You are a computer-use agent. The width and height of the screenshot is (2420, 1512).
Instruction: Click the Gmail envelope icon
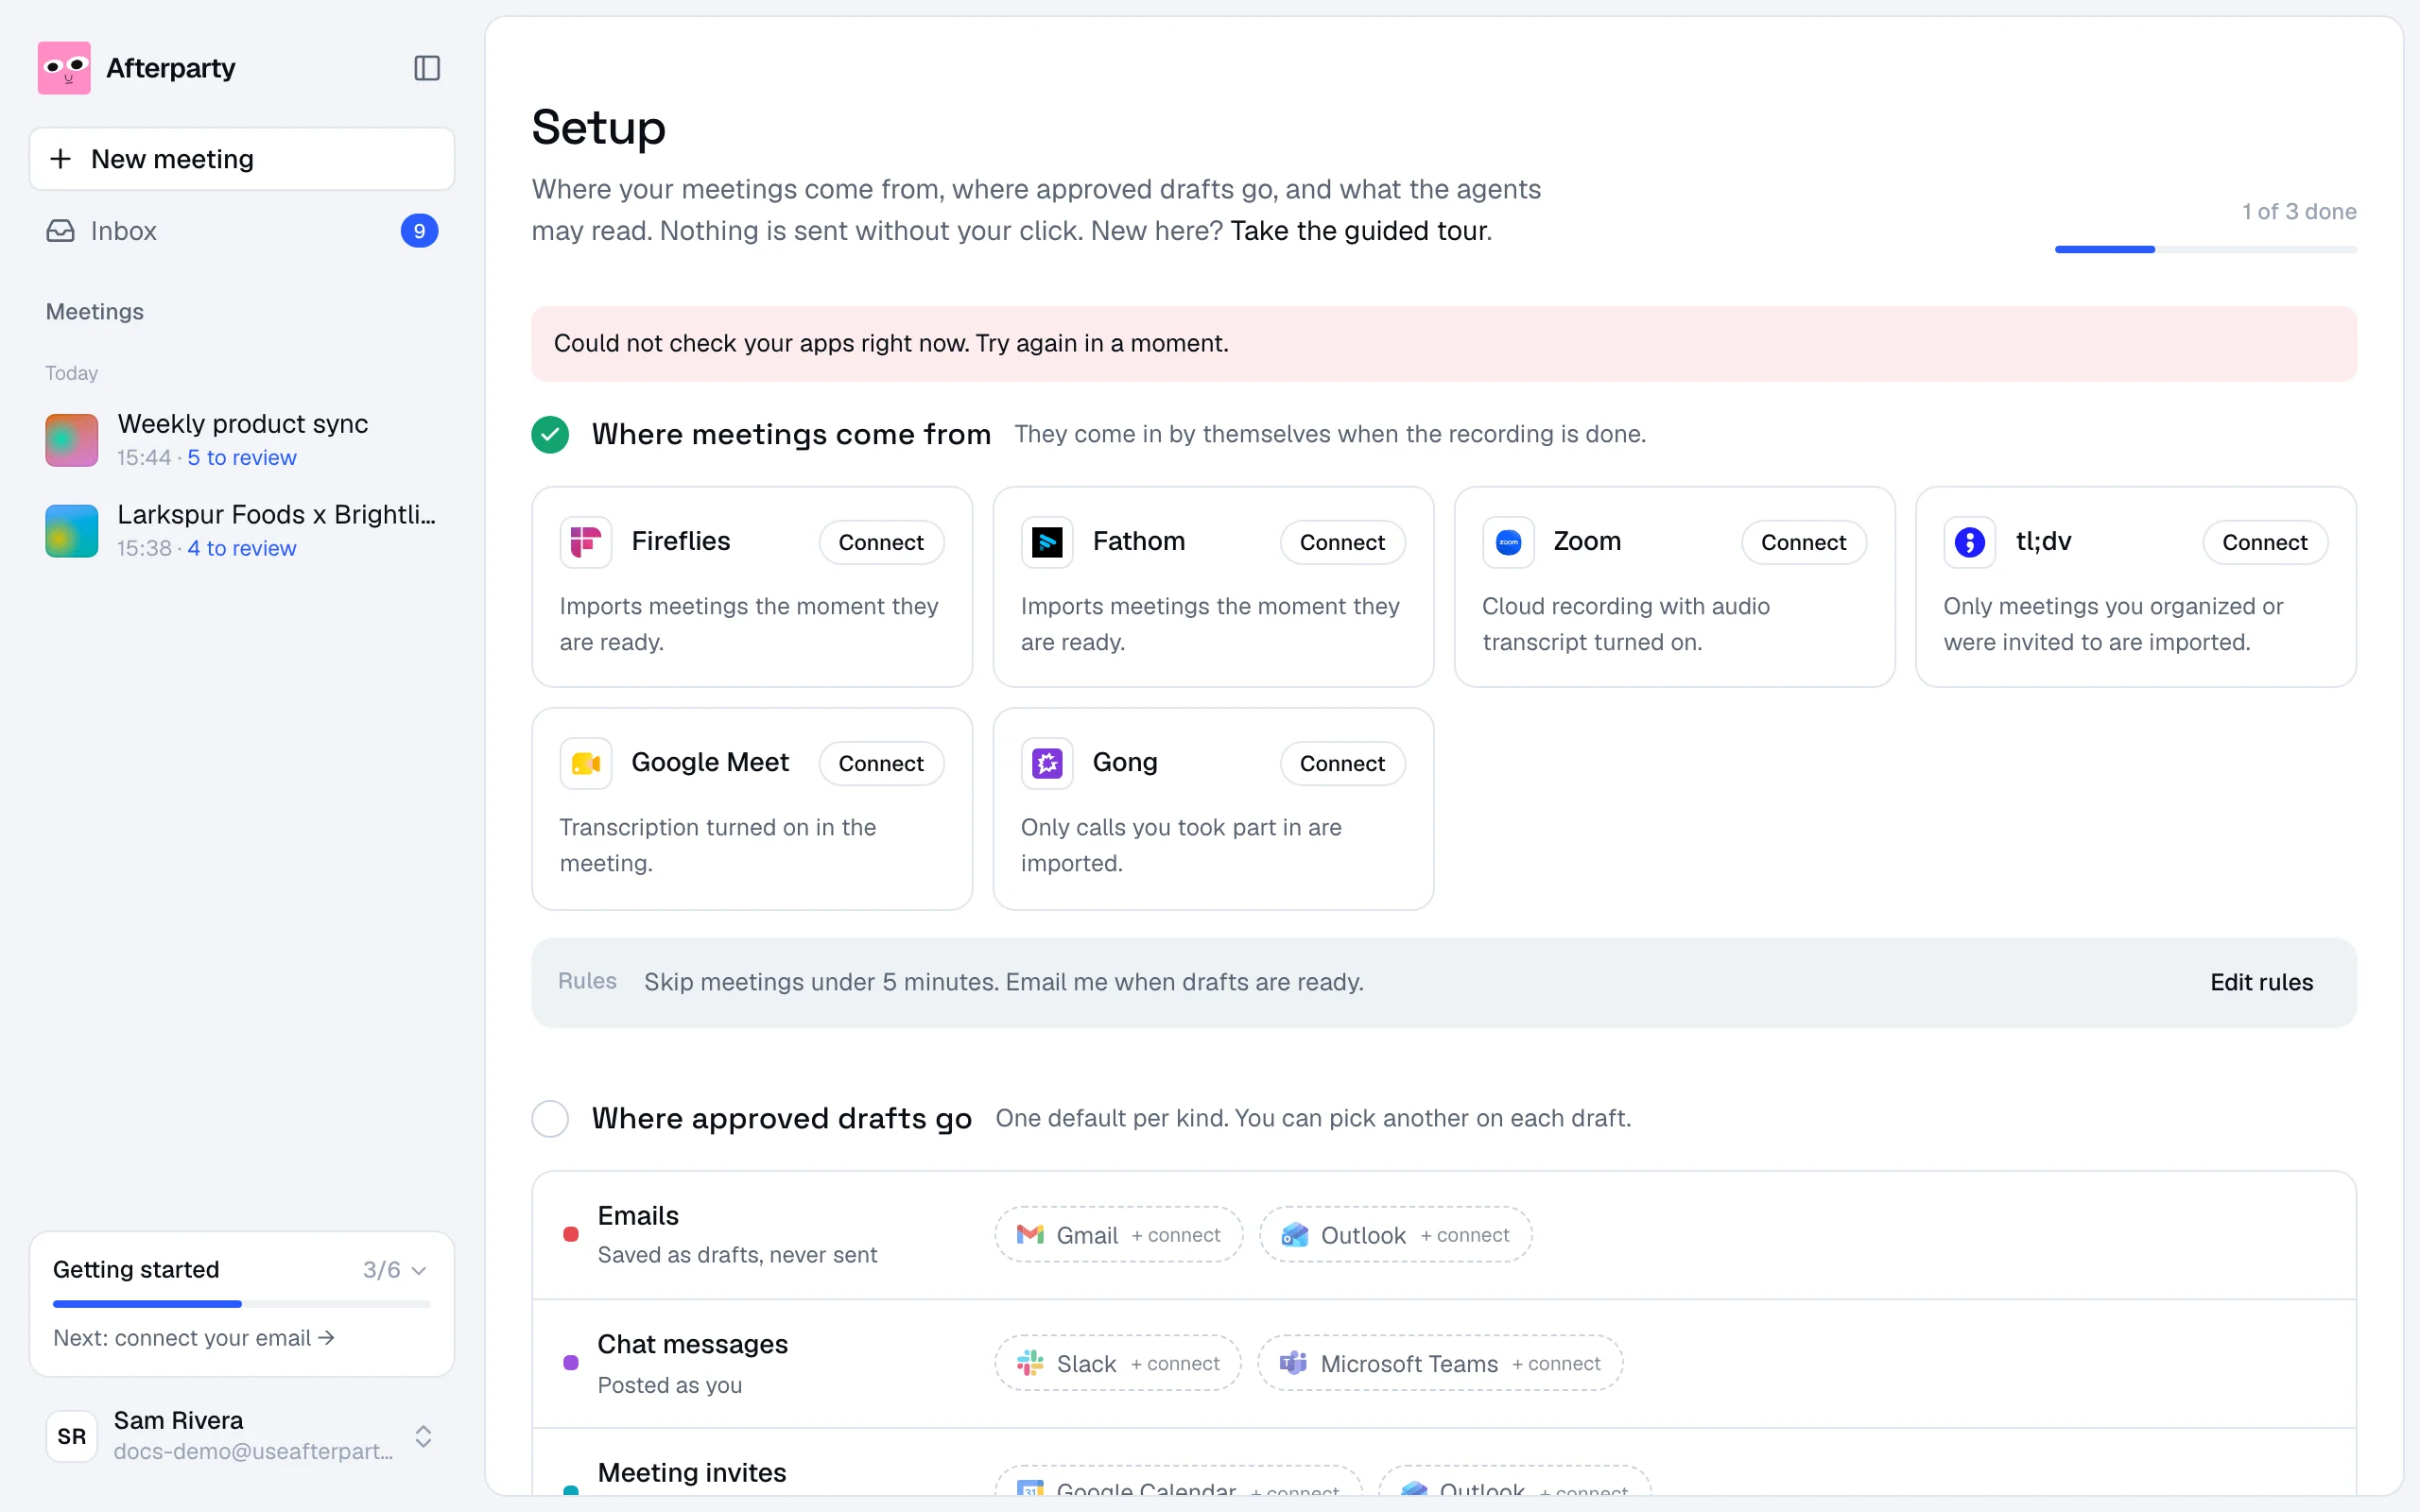pos(1030,1235)
